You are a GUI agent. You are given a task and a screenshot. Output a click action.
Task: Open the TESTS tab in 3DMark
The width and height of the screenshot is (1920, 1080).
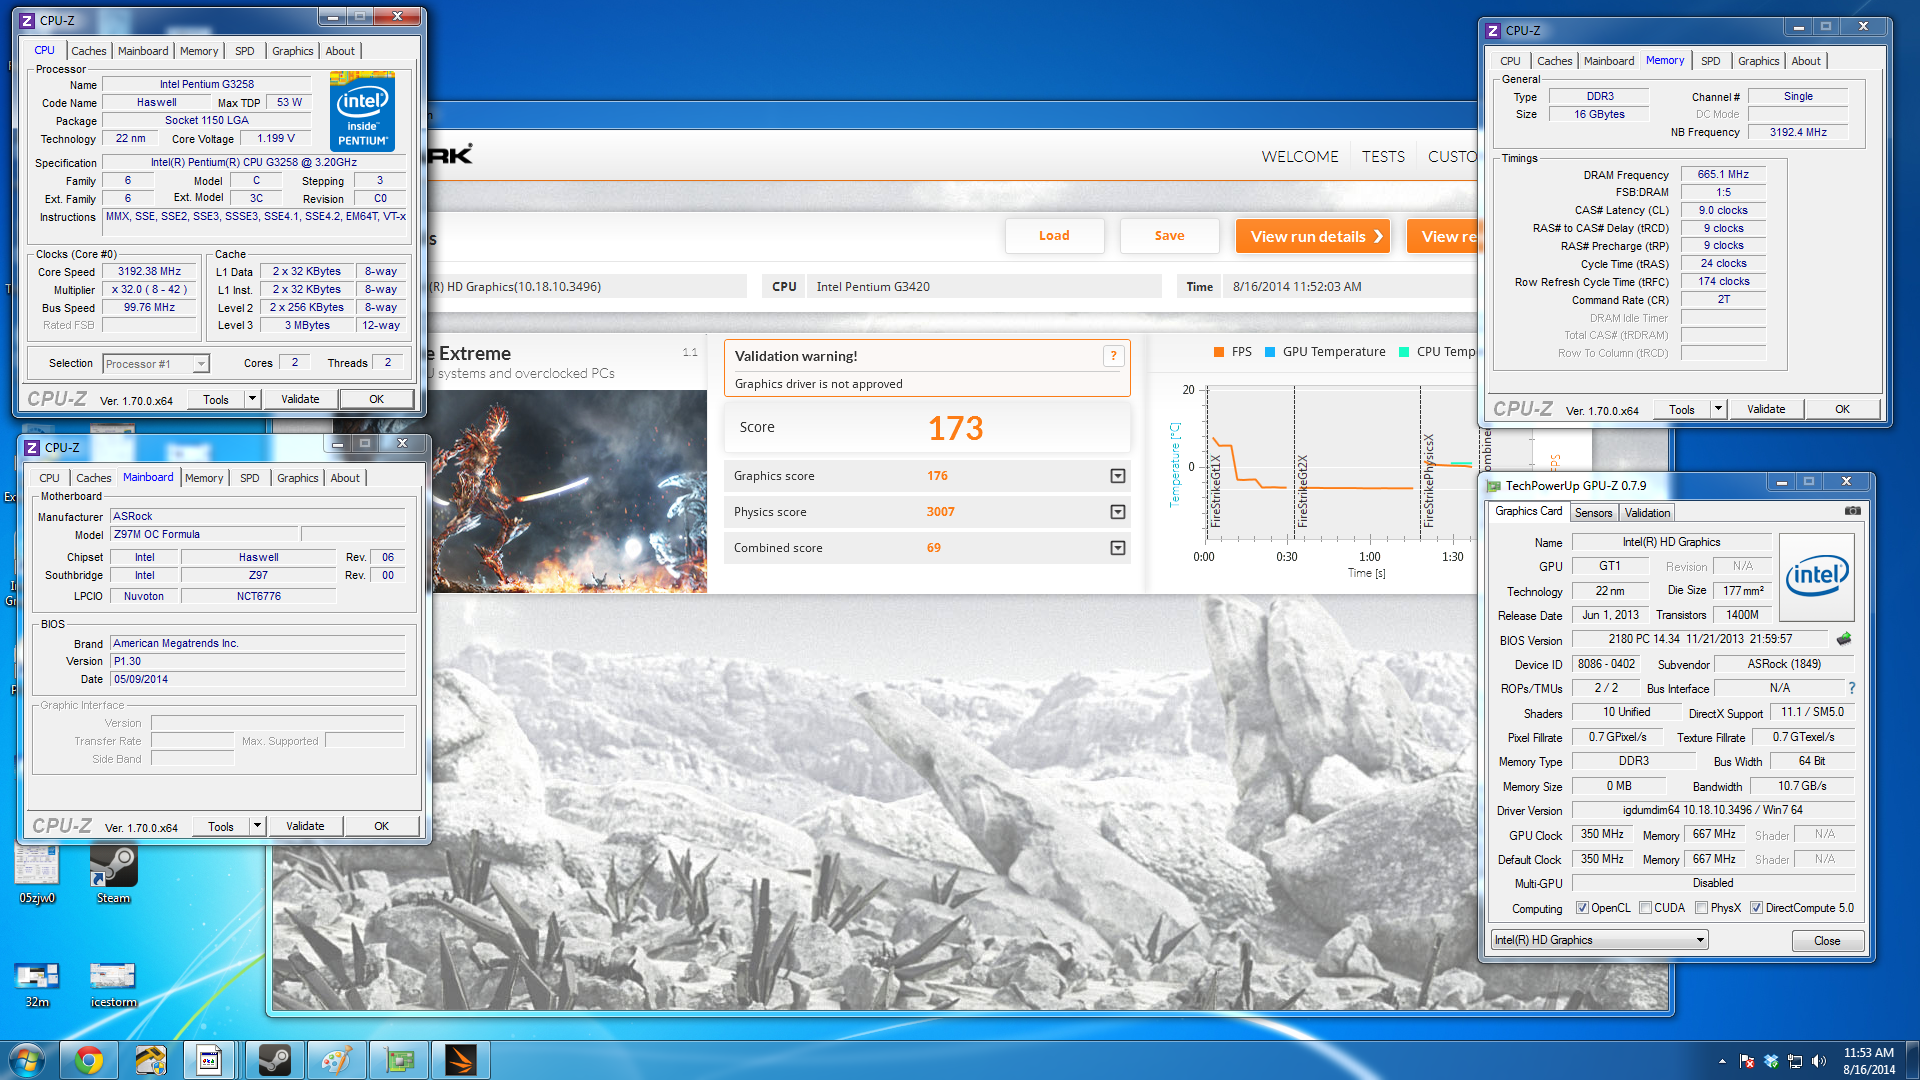point(1383,157)
